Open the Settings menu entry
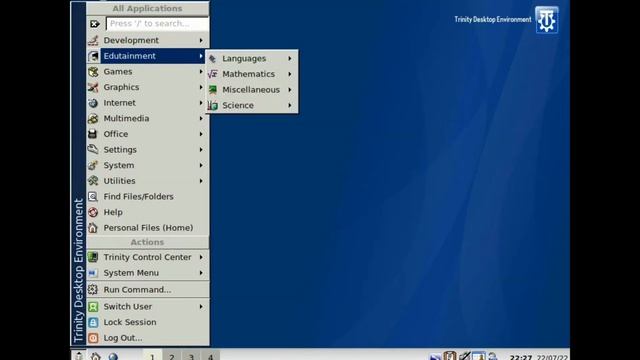This screenshot has height=360, width=640. 147,150
